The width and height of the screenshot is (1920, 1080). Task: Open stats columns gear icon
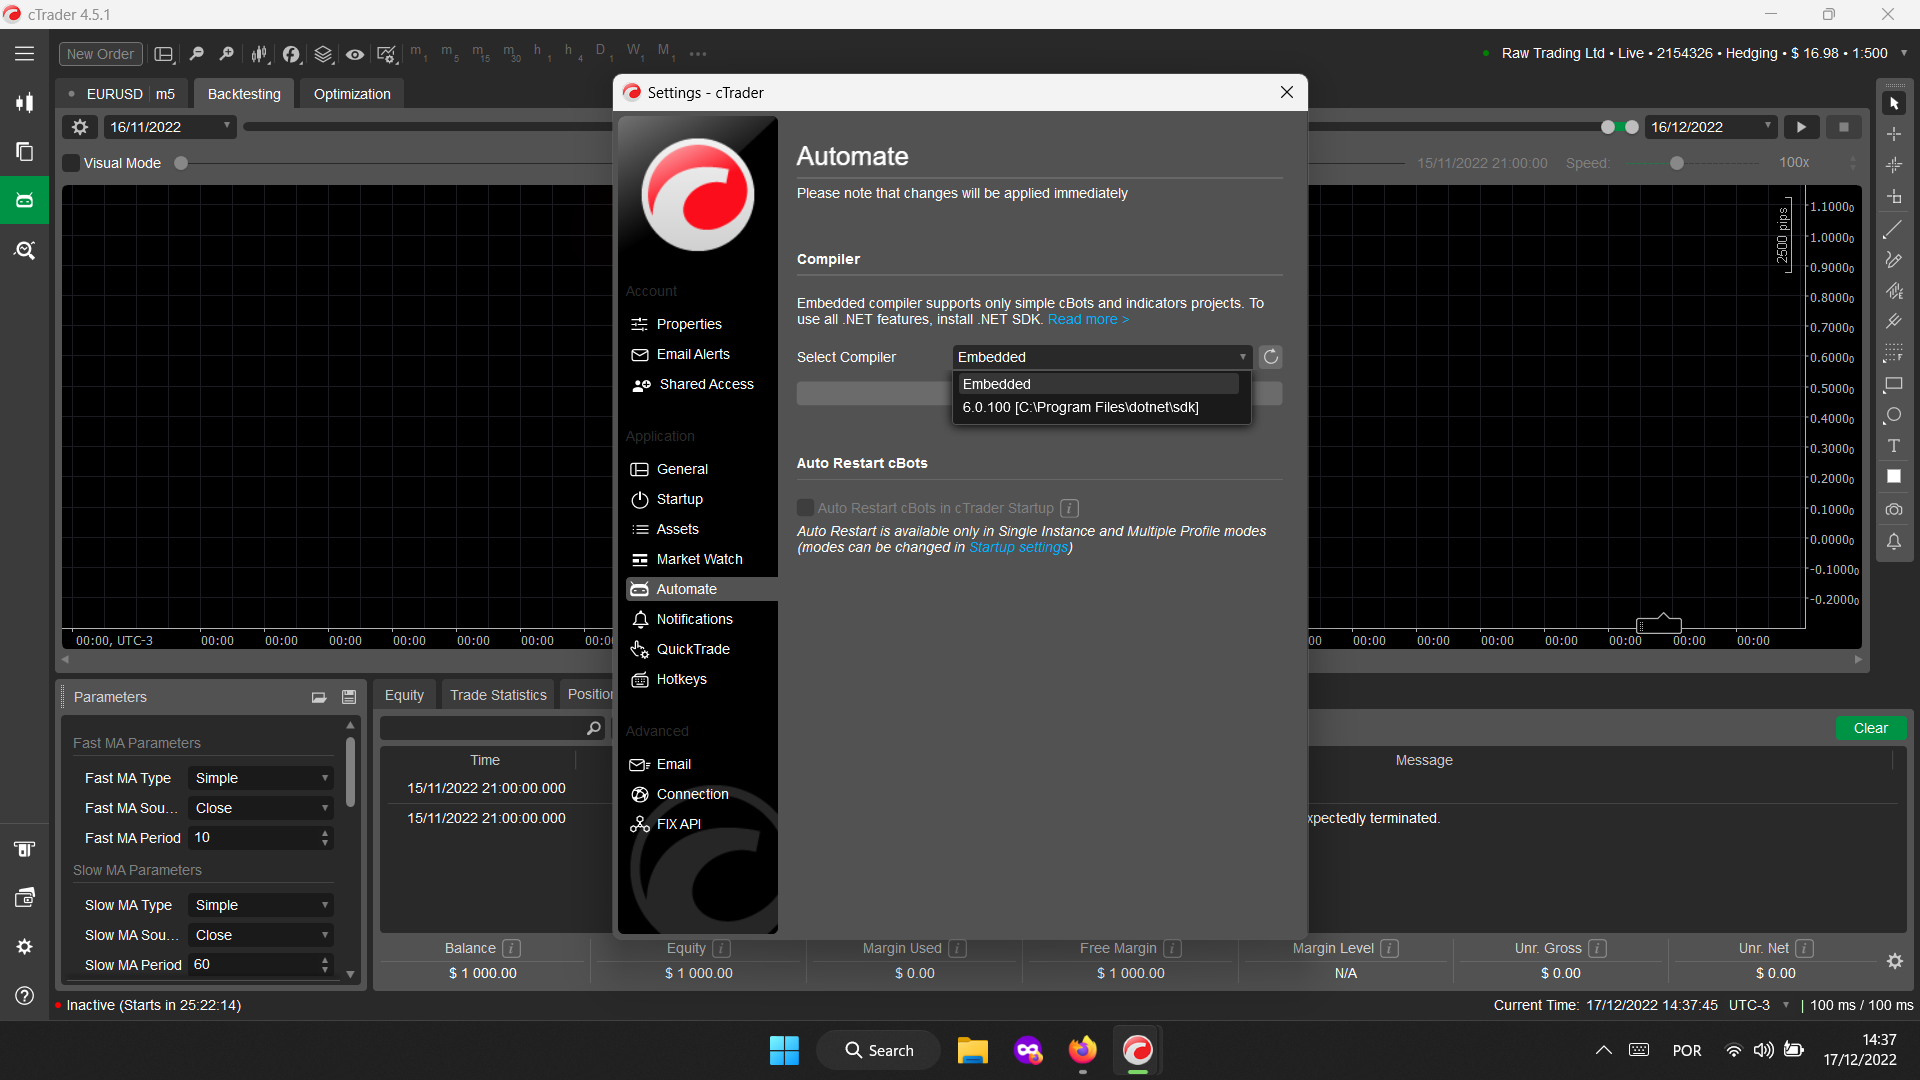1894,961
